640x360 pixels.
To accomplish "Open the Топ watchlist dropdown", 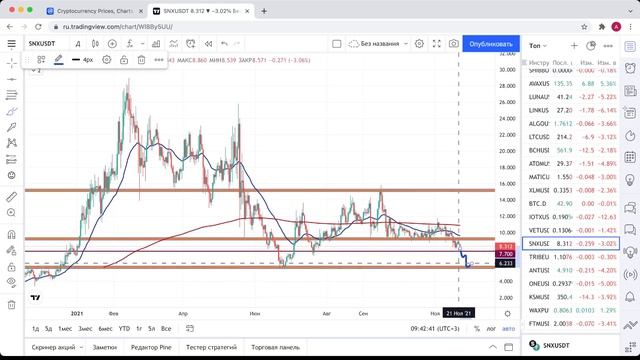I will 538,46.
